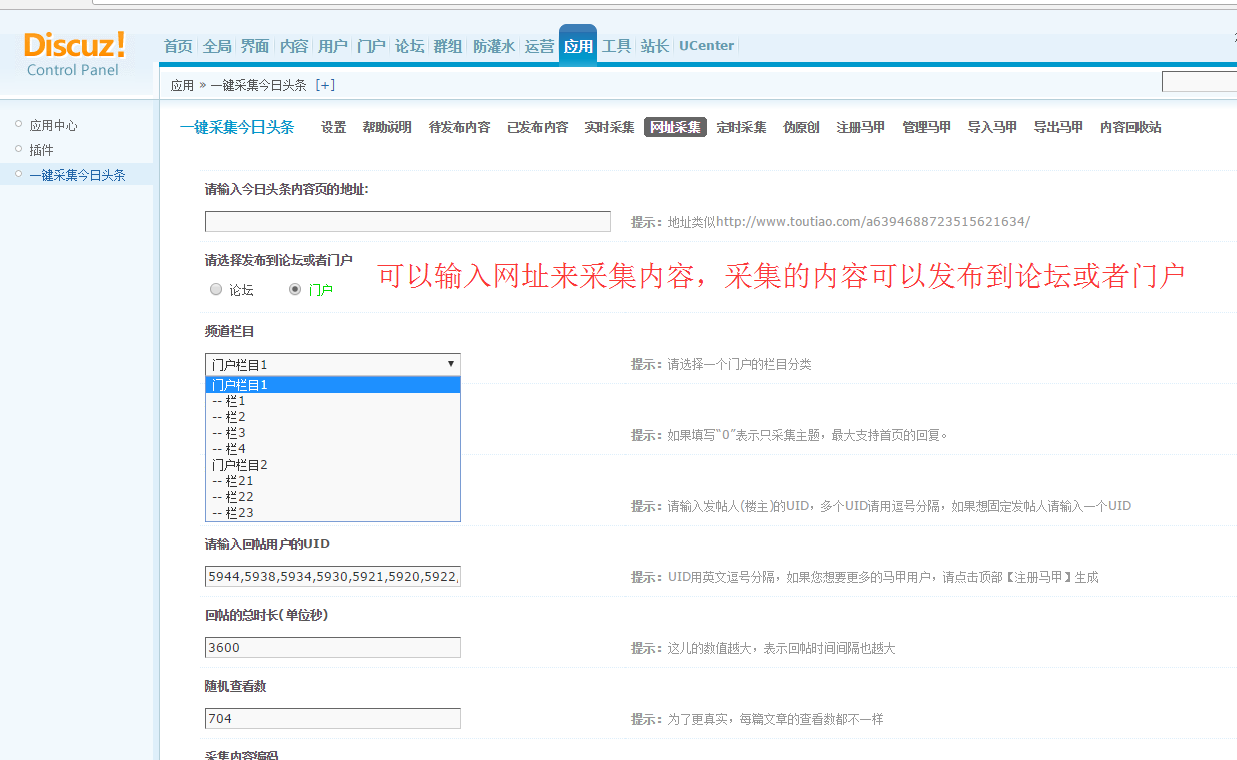Image resolution: width=1237 pixels, height=760 pixels.
Task: Open the 首页 top menu
Action: coord(178,46)
